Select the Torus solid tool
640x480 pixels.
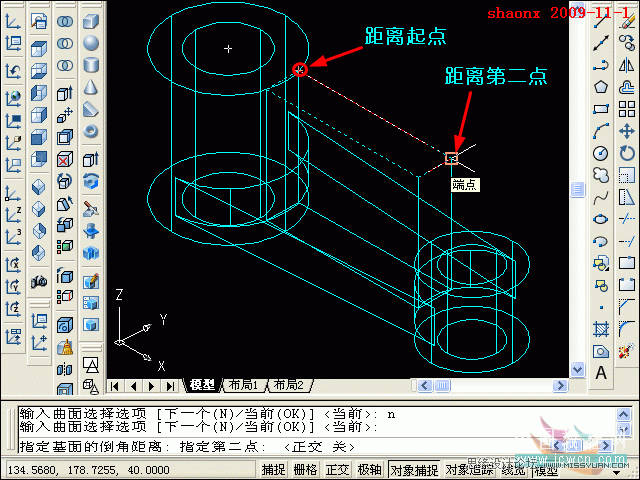point(91,131)
